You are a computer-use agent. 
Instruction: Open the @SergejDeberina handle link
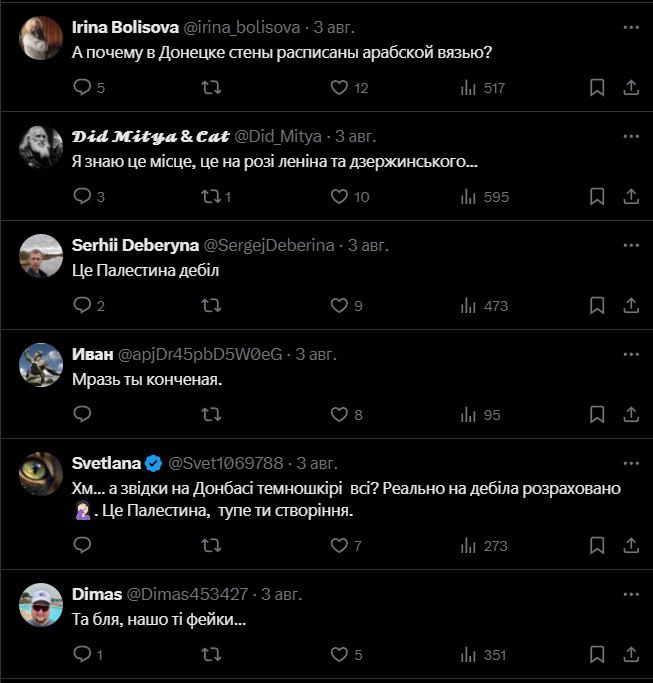click(x=269, y=245)
